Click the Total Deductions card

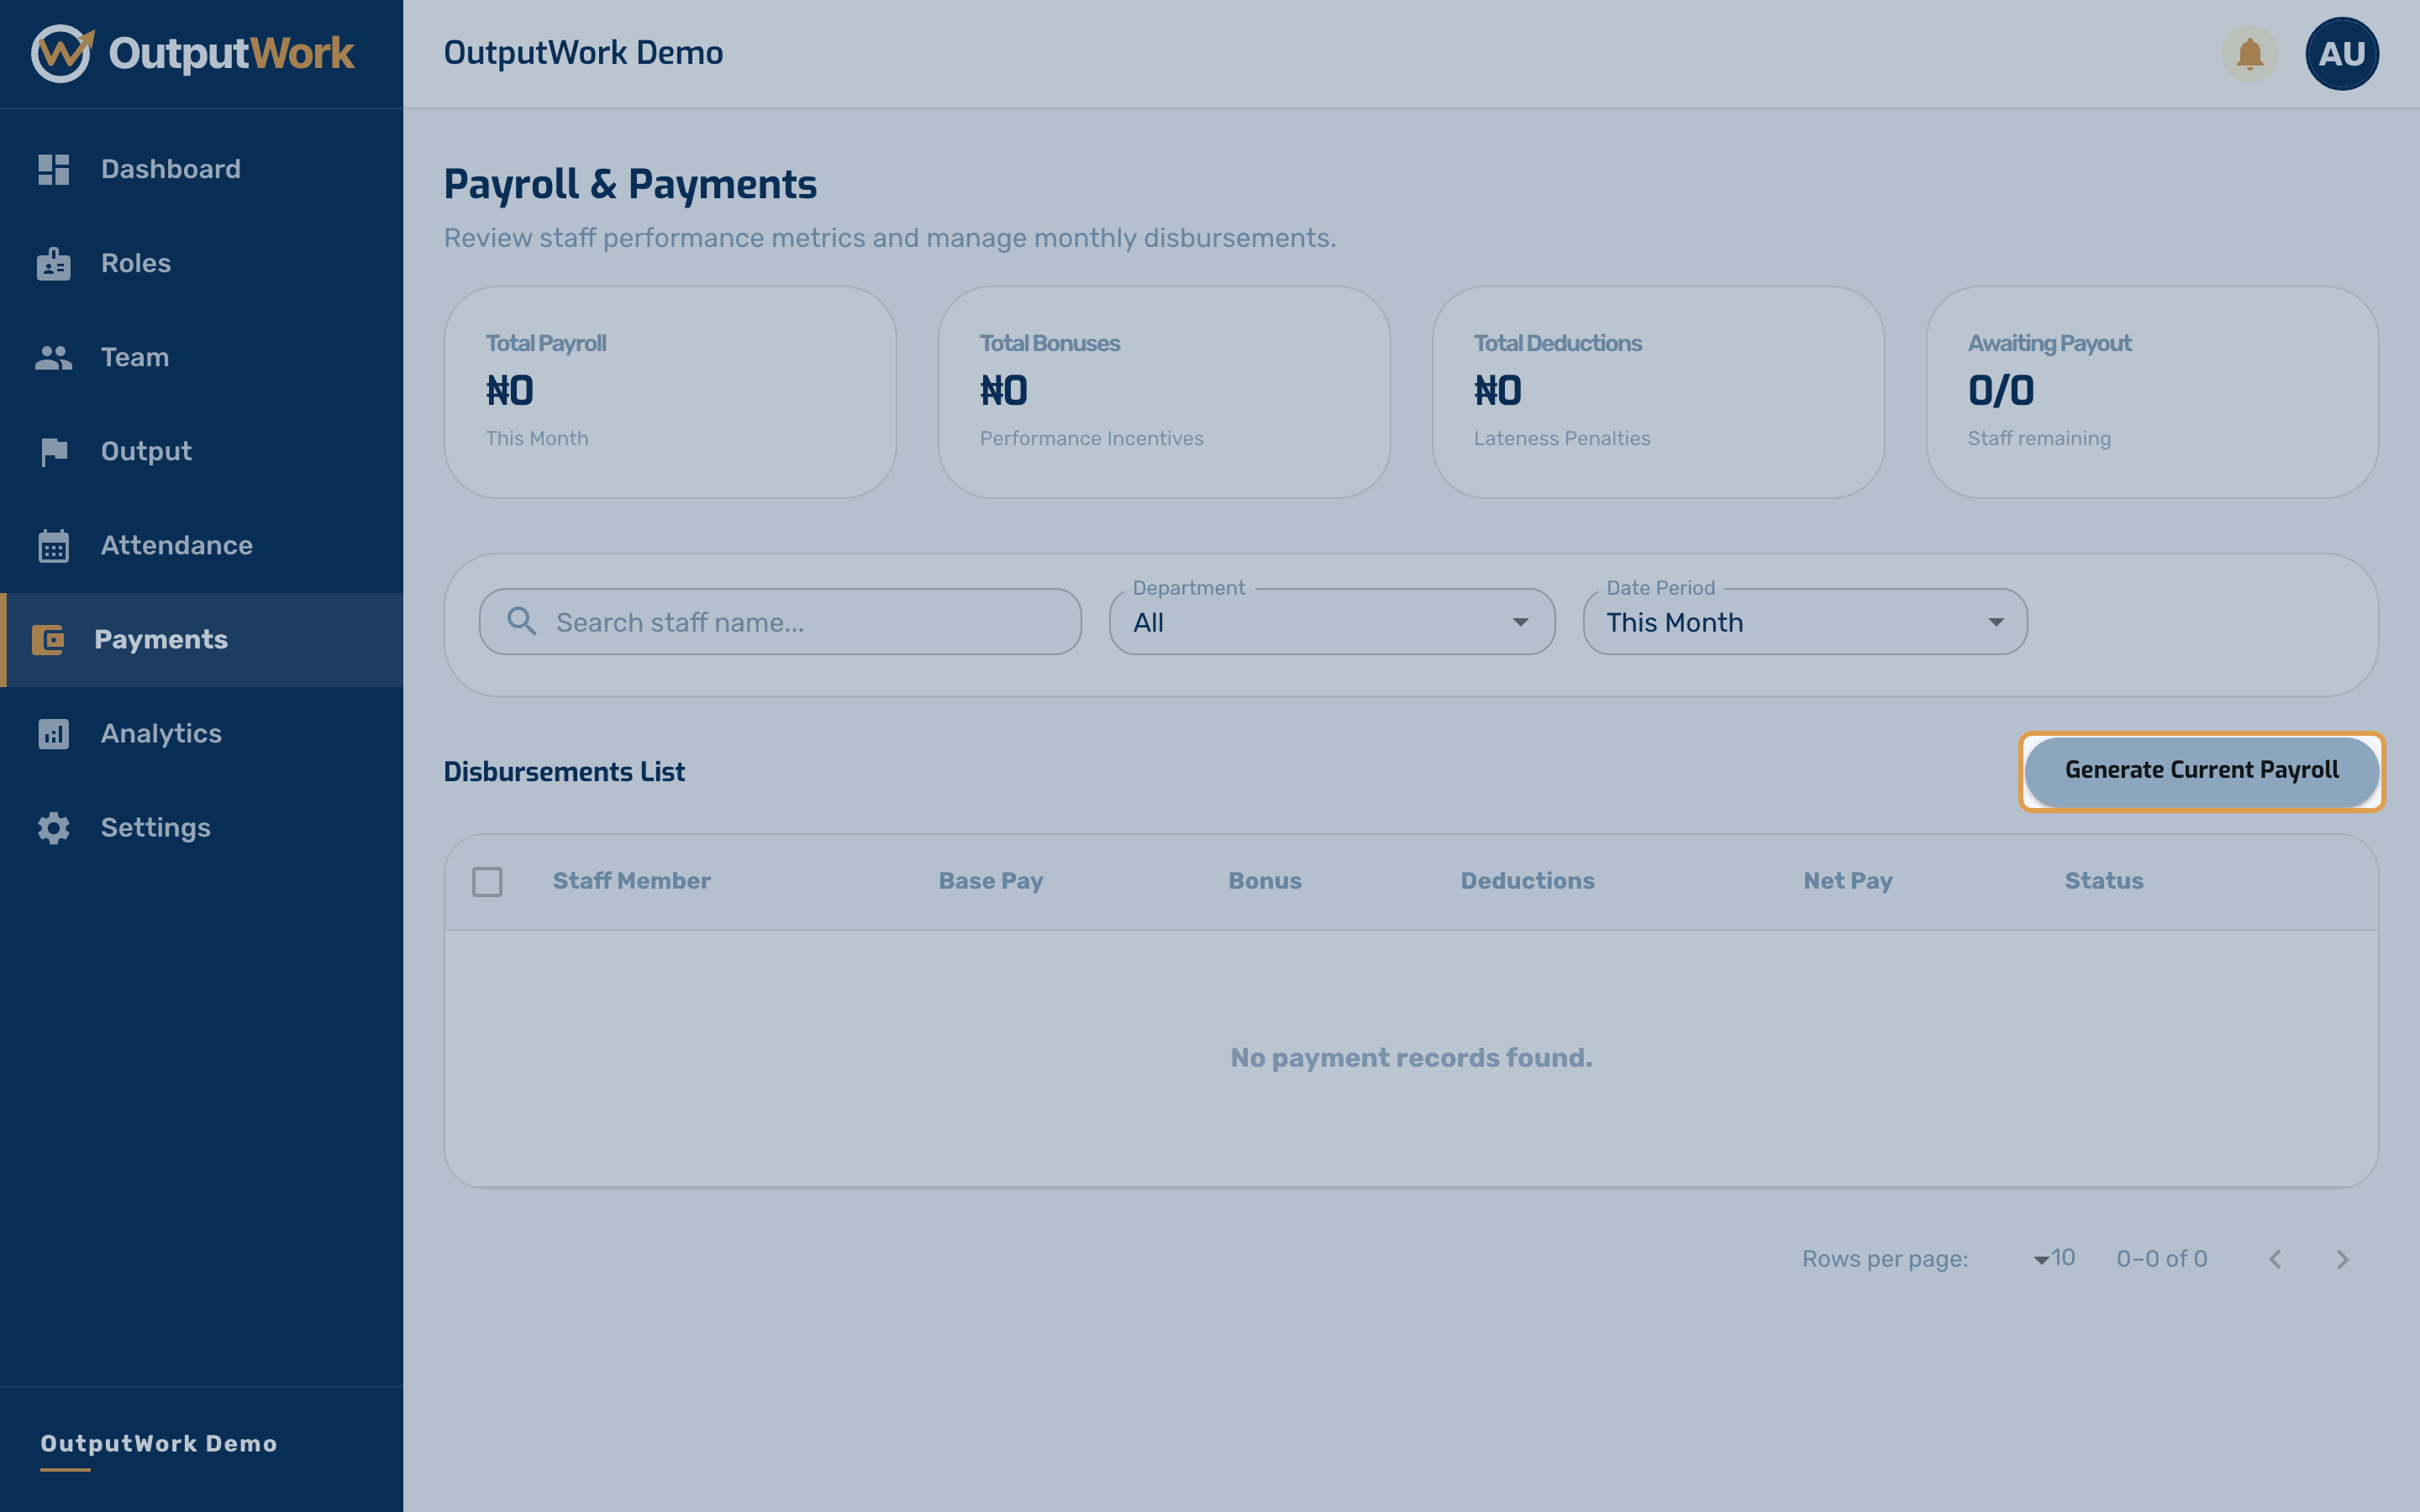[x=1658, y=392]
